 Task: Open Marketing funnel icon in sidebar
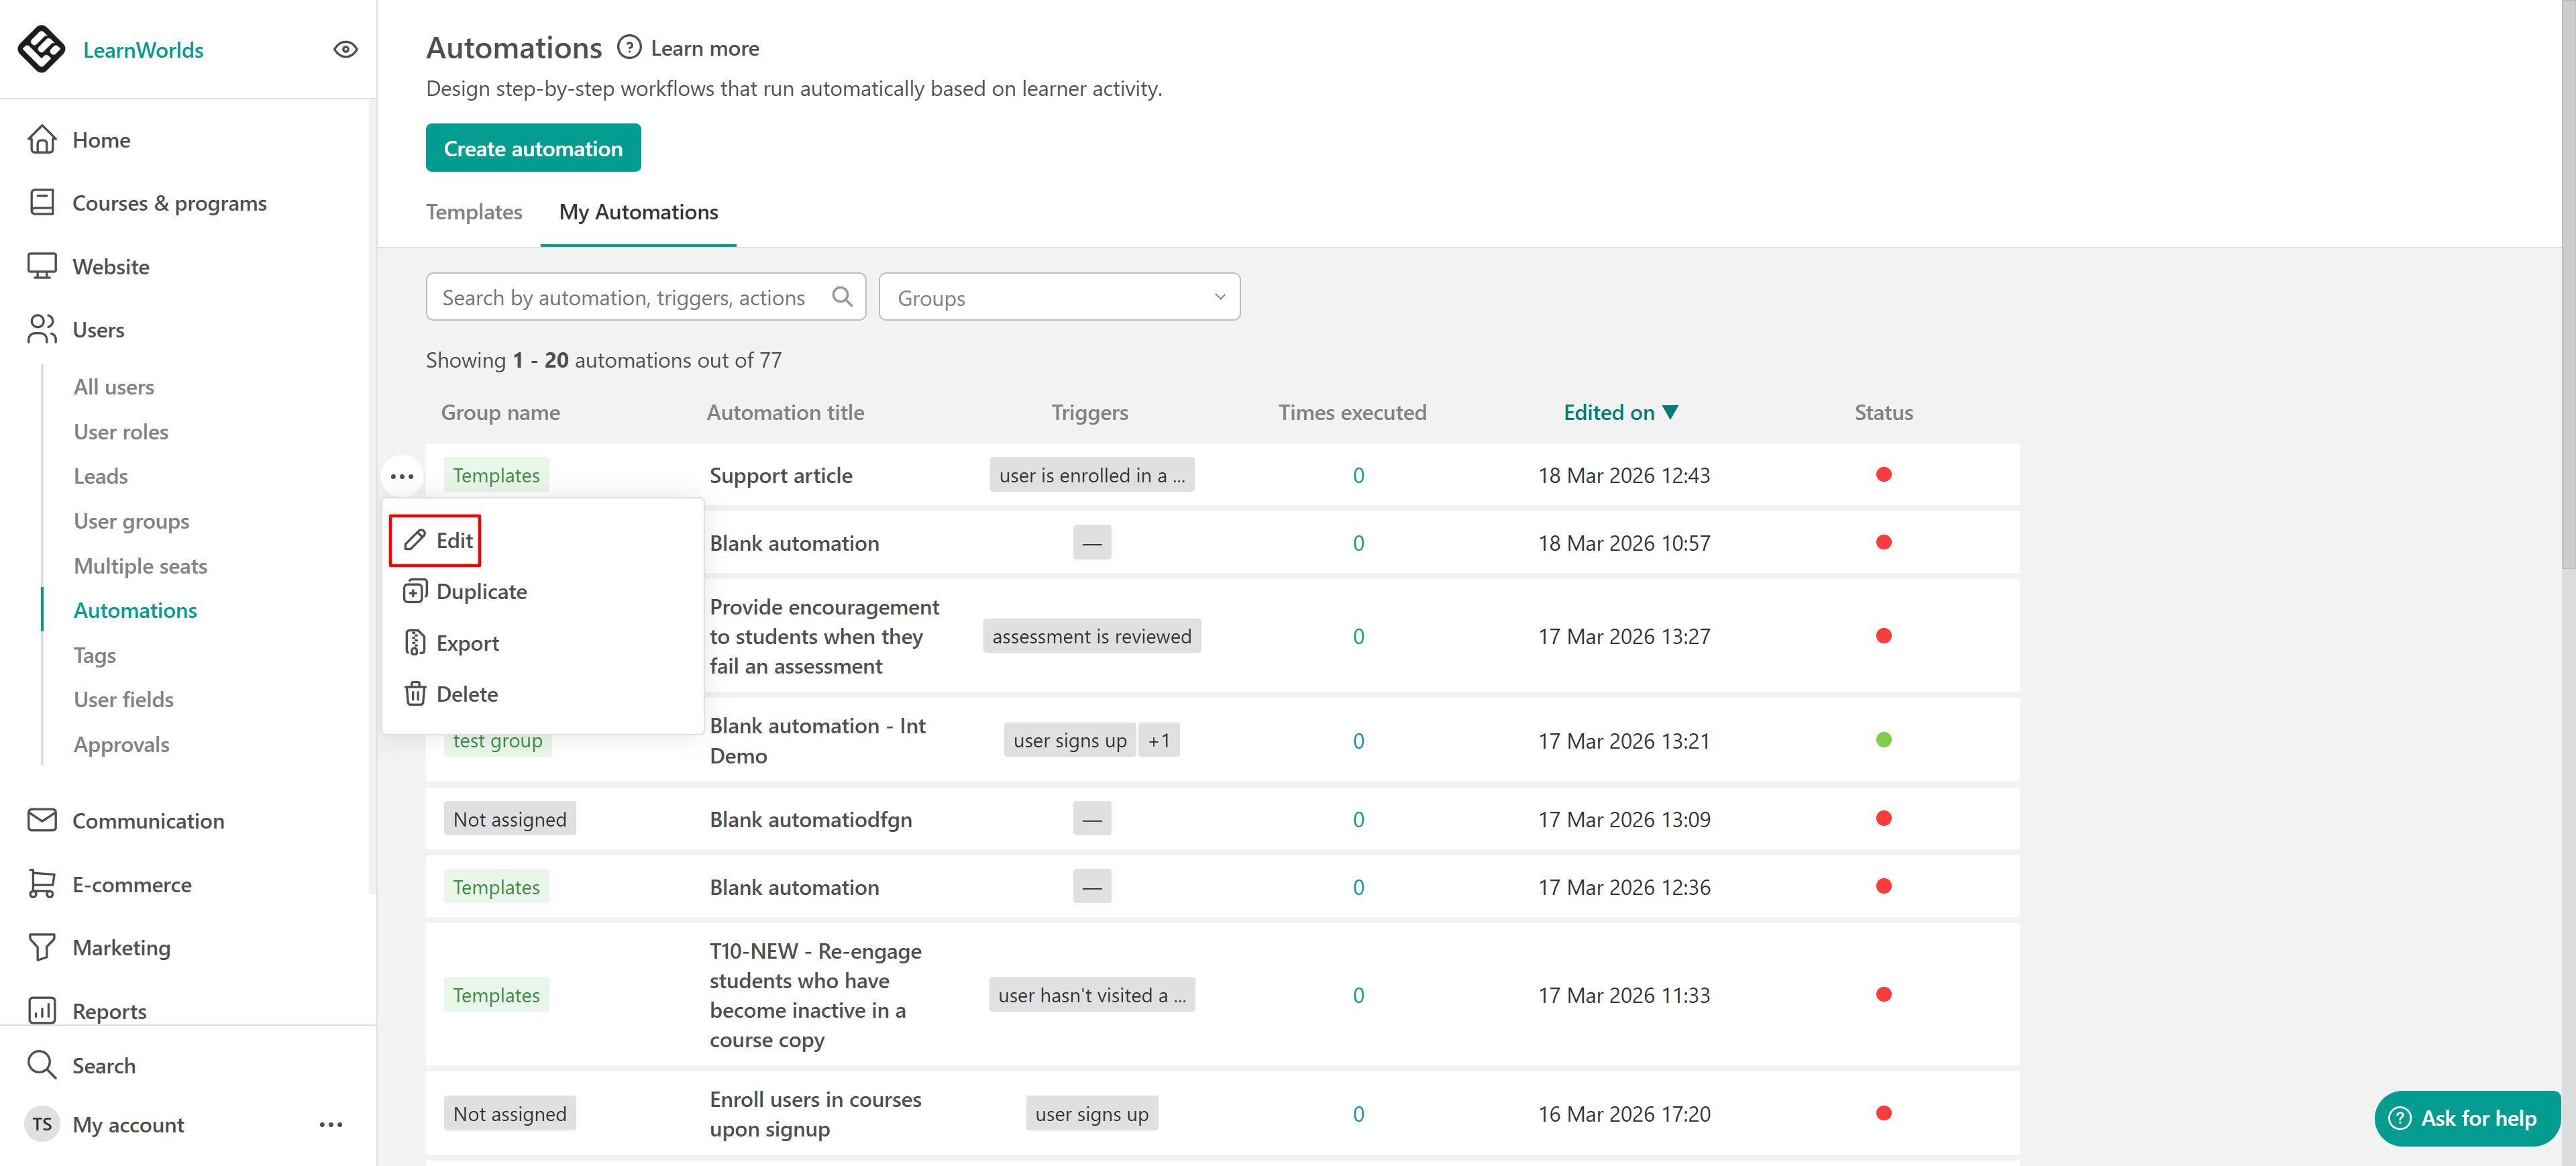pos(41,947)
